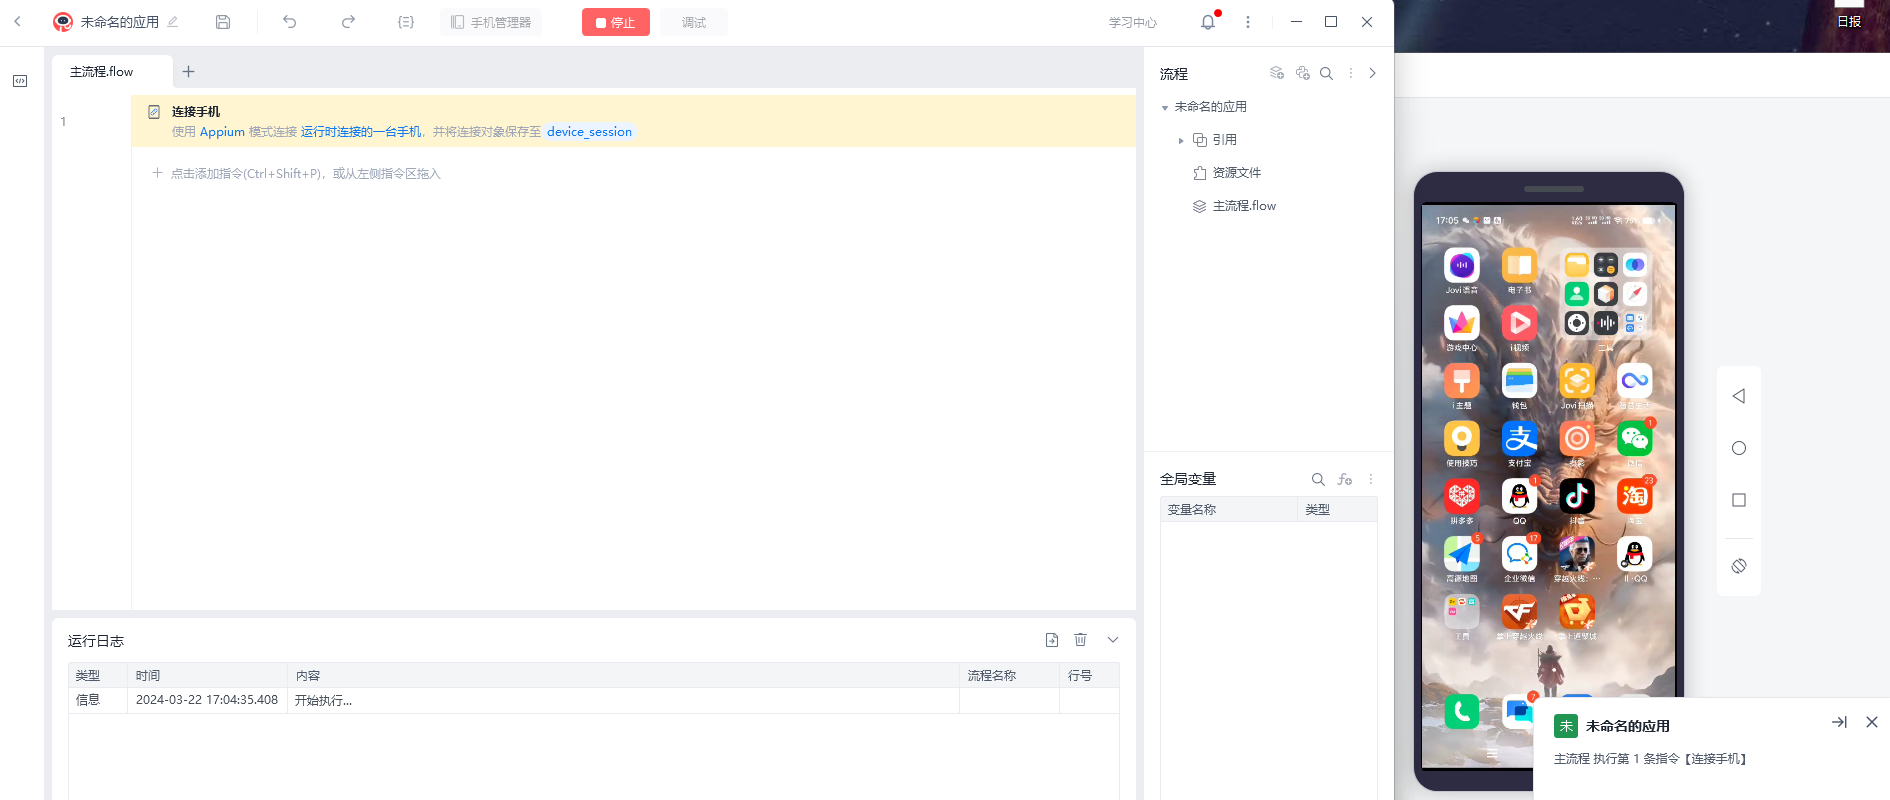Collapse the right flow panel chevron

(x=1372, y=73)
